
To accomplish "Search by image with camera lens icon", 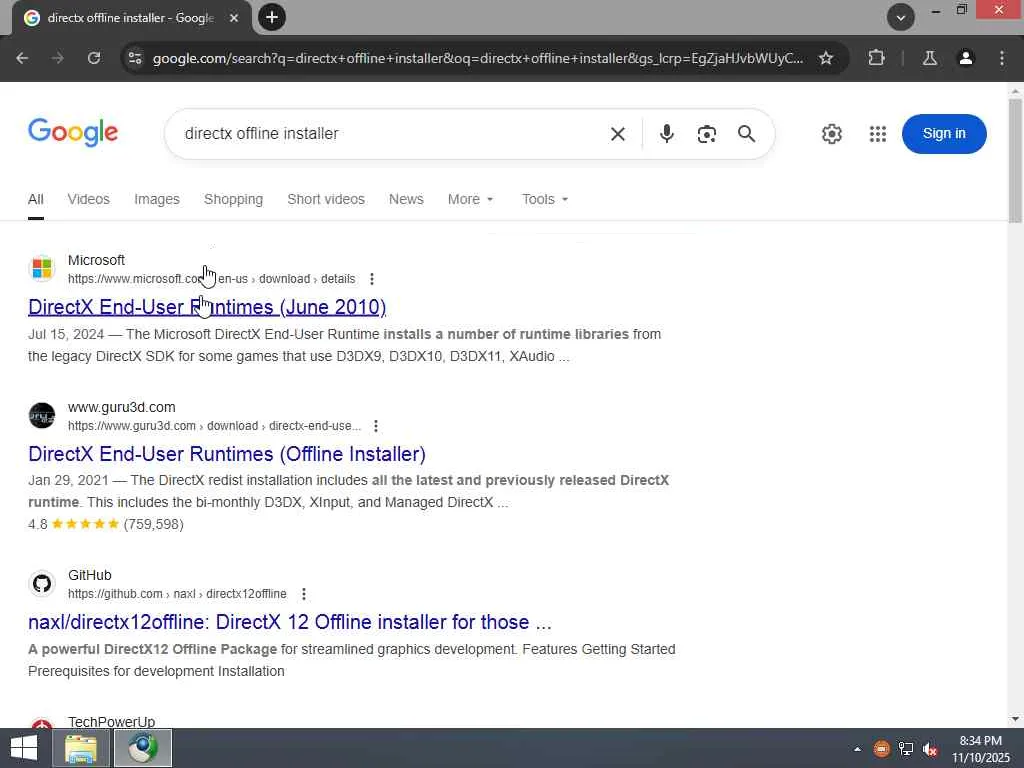I will (x=706, y=134).
